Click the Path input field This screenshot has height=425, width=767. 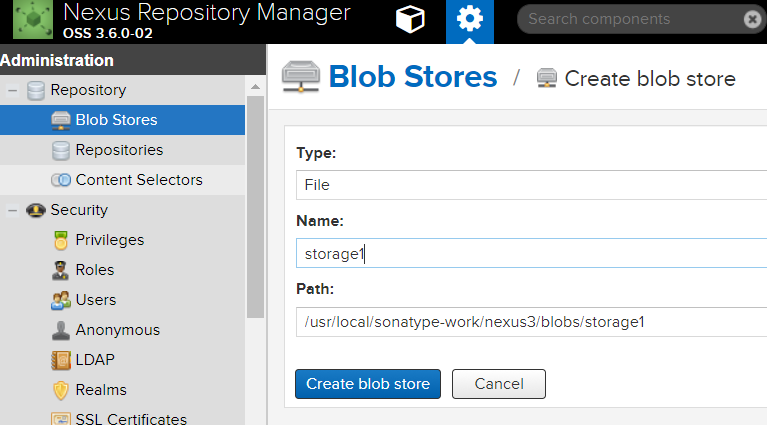click(x=530, y=322)
